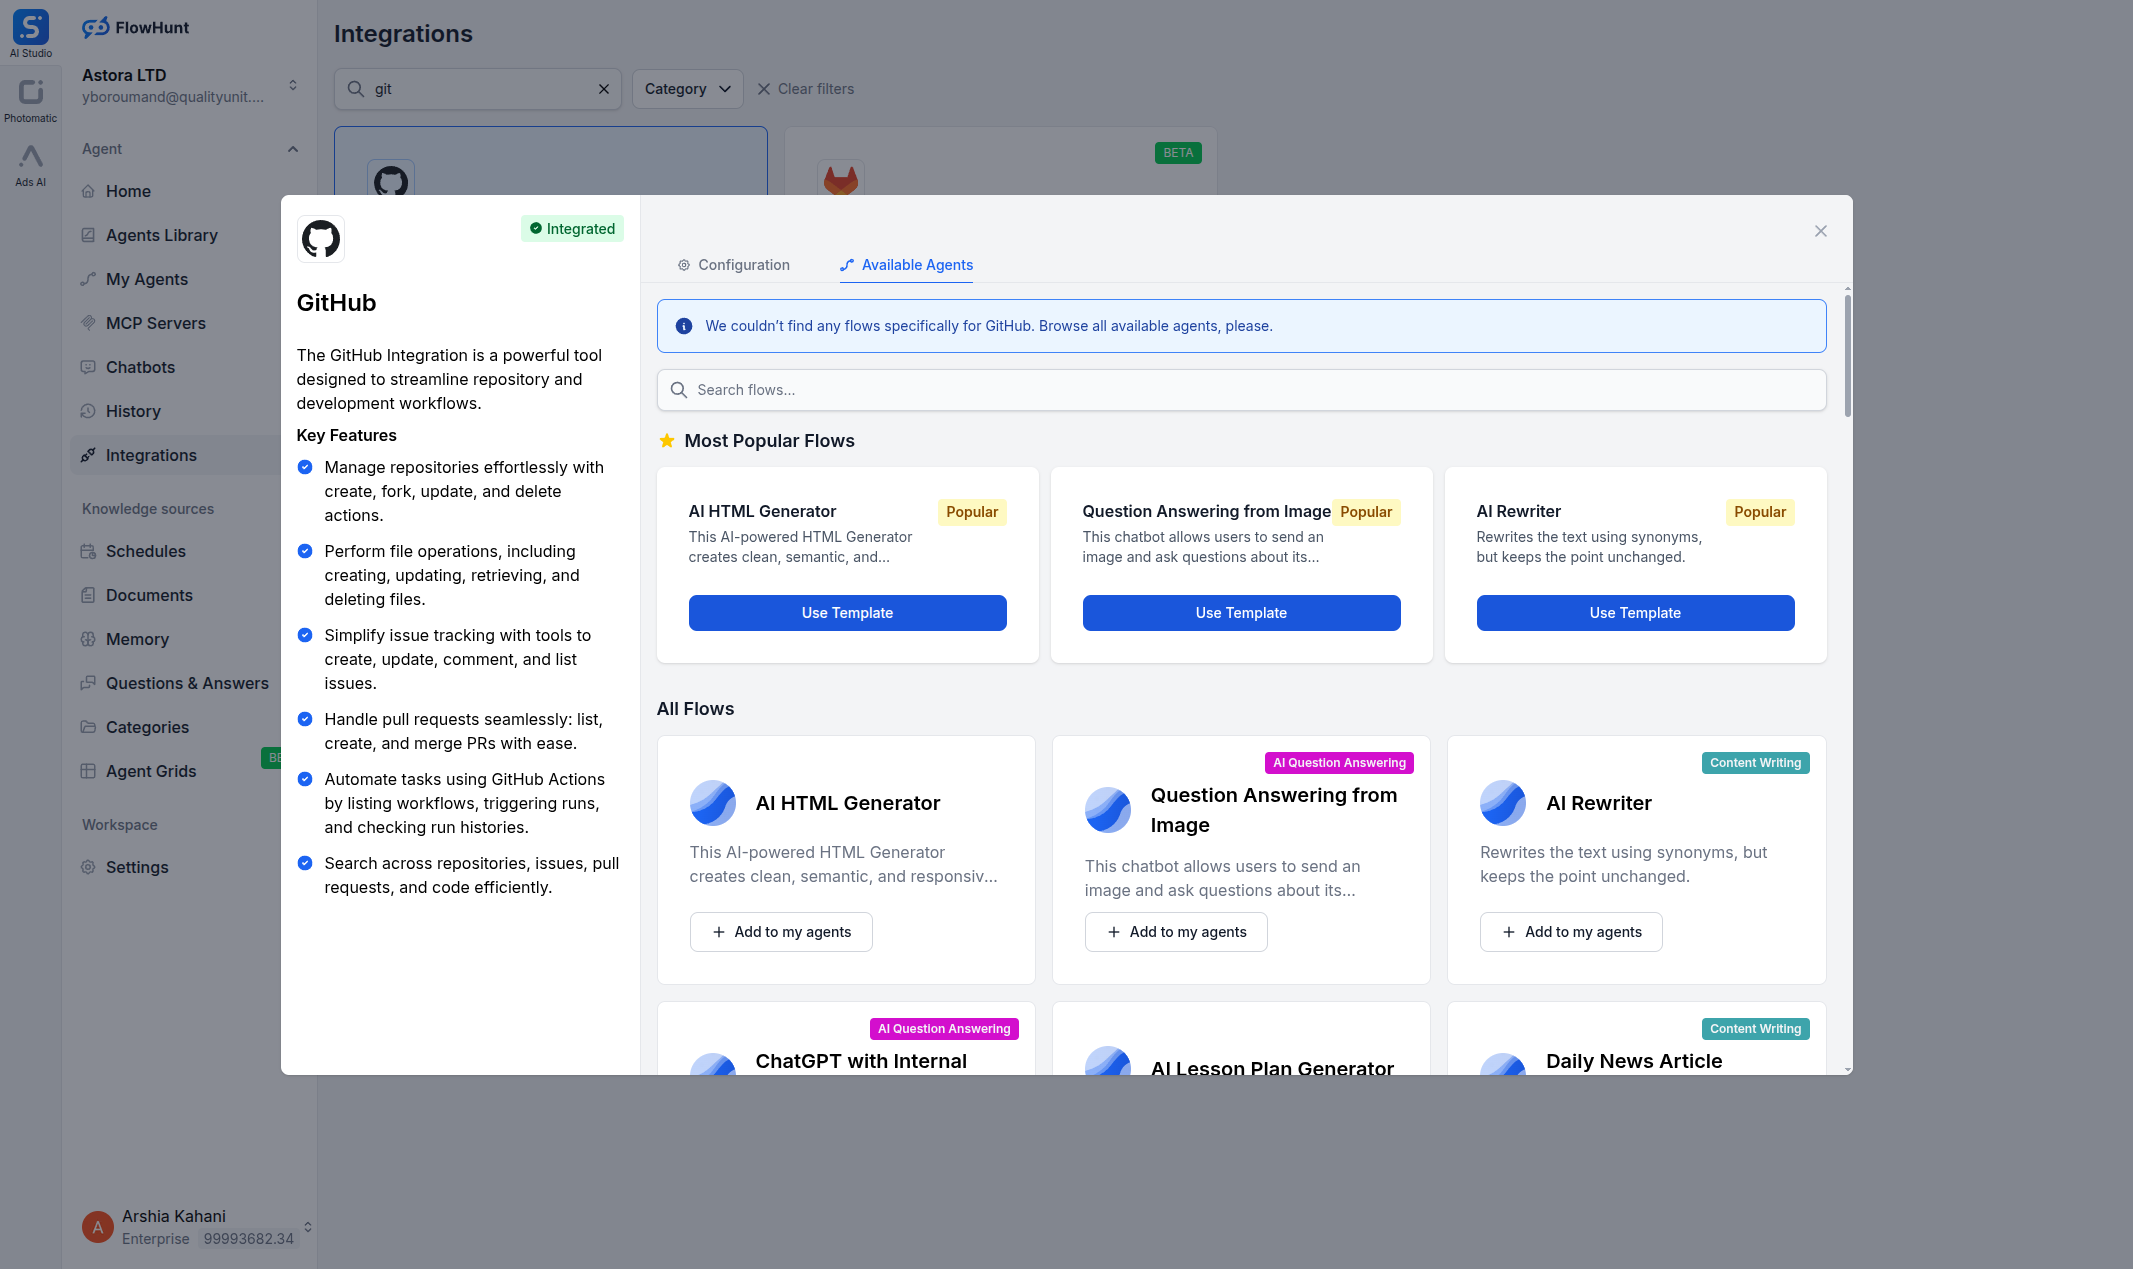Click Clear filters next to search

[x=806, y=88]
